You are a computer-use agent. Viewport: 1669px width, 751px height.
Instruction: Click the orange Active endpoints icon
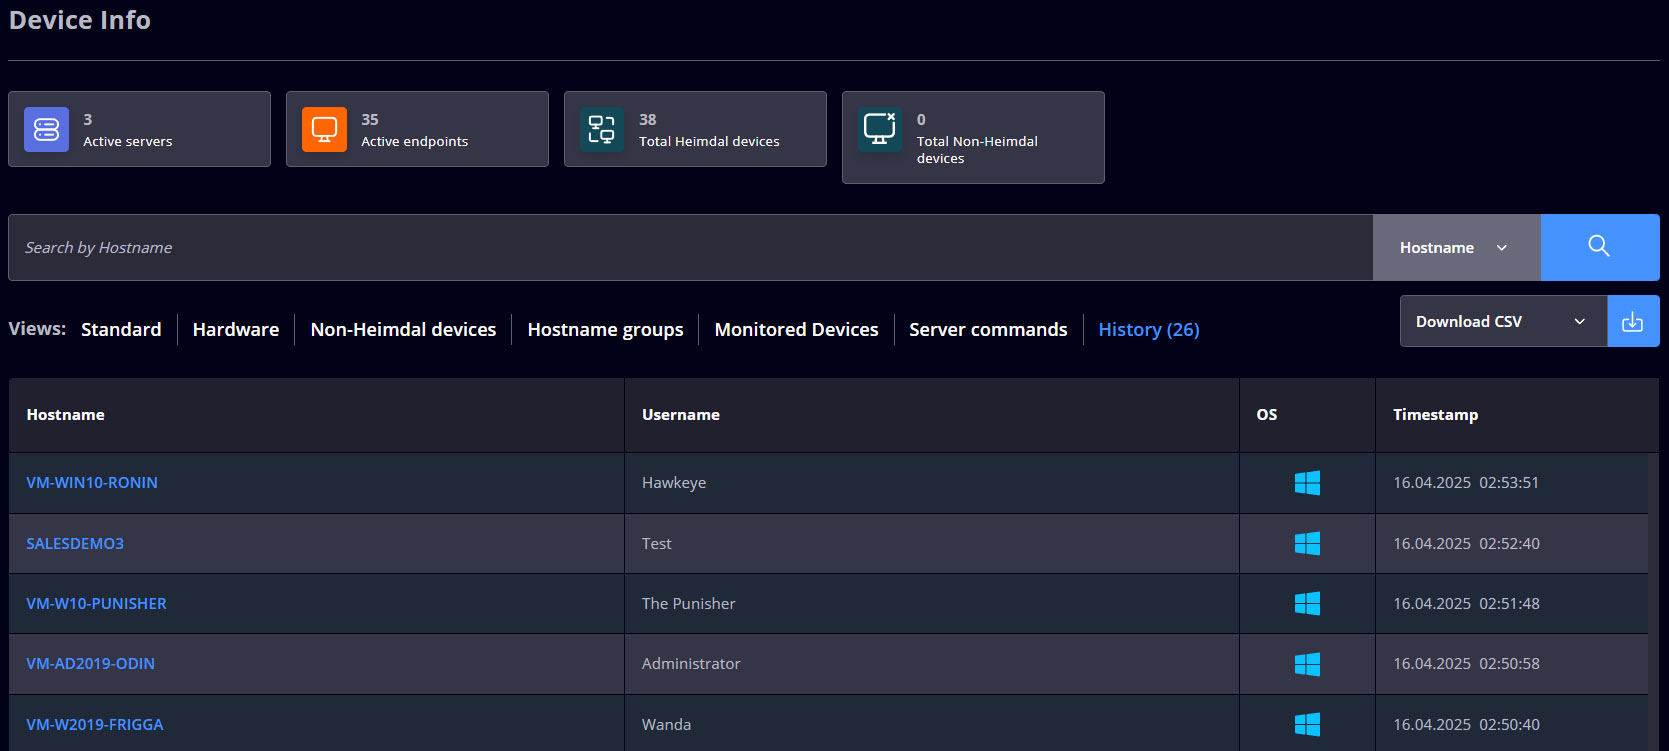click(x=324, y=129)
